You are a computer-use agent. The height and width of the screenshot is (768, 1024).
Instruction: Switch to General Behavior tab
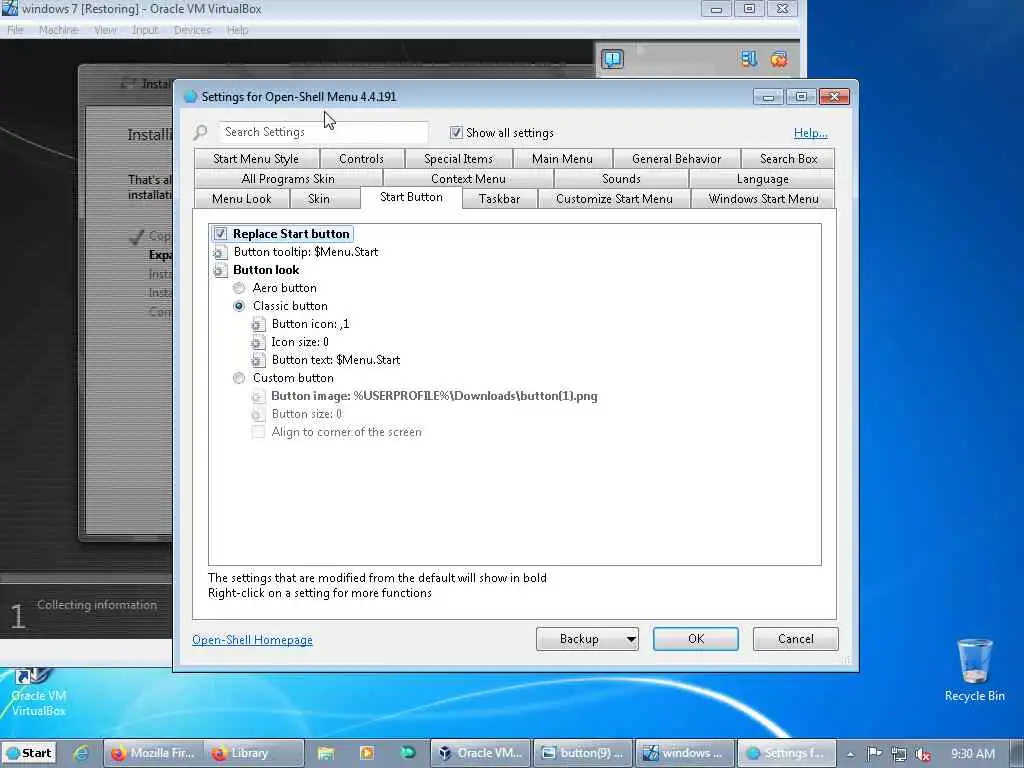pyautogui.click(x=677, y=159)
